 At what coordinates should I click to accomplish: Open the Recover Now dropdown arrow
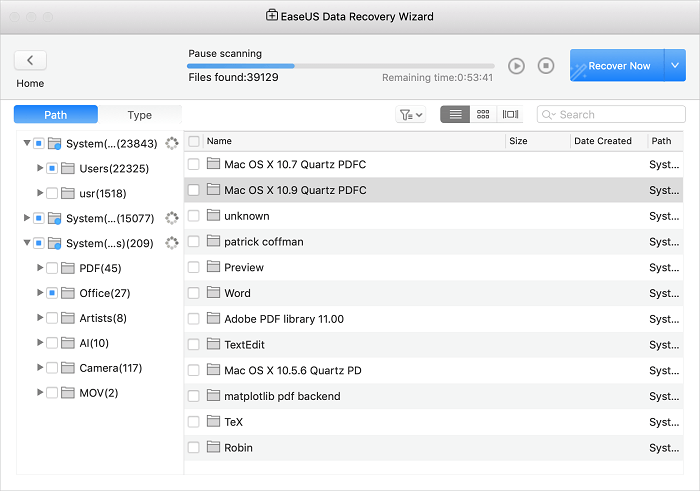click(675, 66)
